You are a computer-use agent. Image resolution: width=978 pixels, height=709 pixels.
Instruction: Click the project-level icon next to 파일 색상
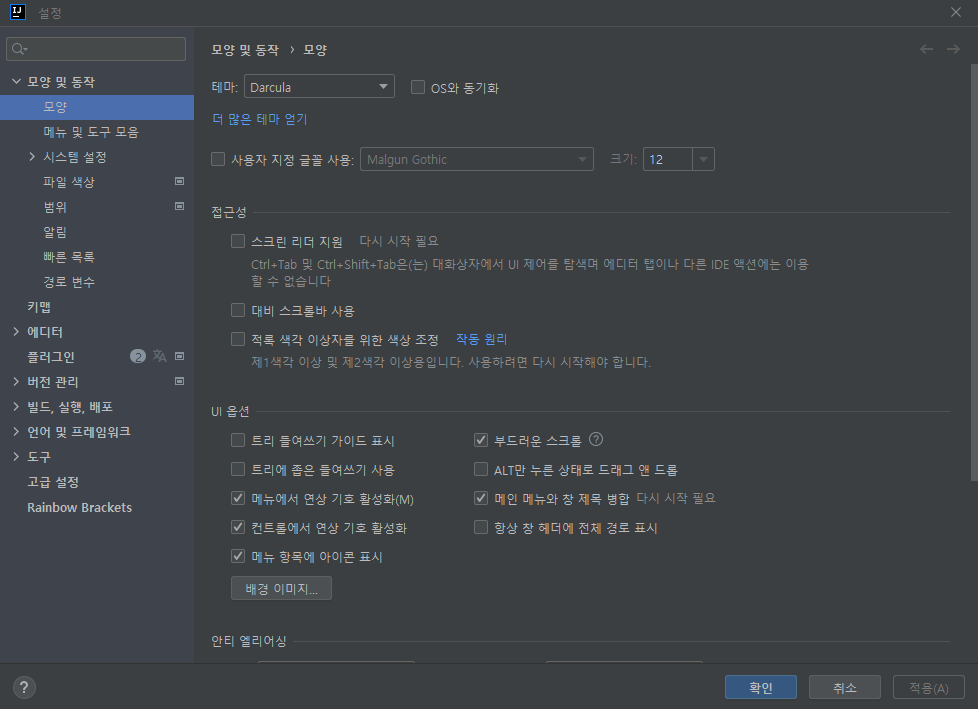click(x=180, y=181)
